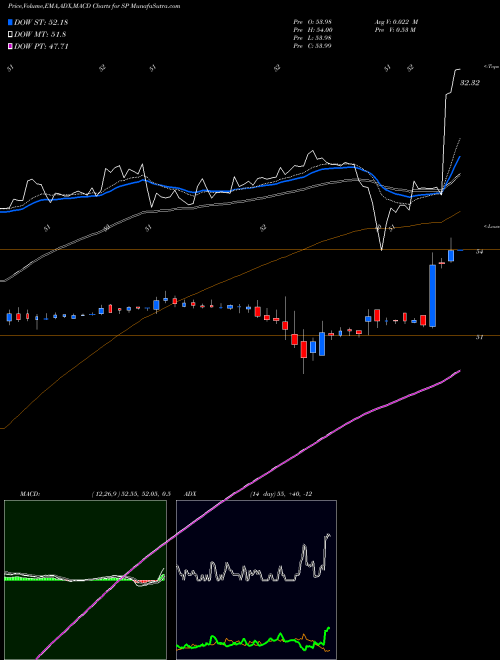This screenshot has height=660, width=500.
Task: Click the lowest red candlestick of the dip
Action: click(303, 350)
